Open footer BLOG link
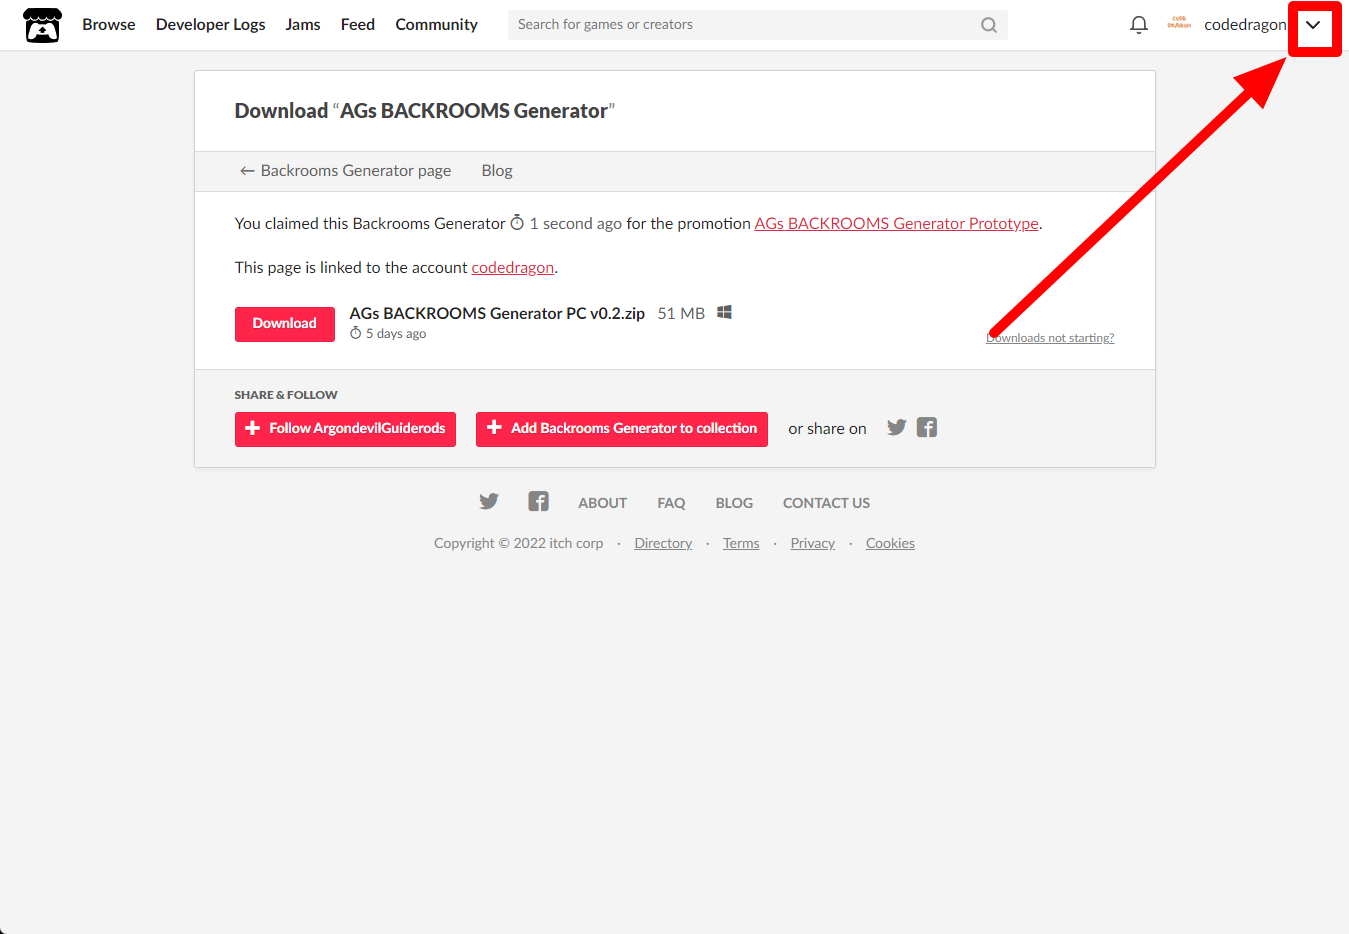Screen dimensions: 1349x934 tap(734, 503)
